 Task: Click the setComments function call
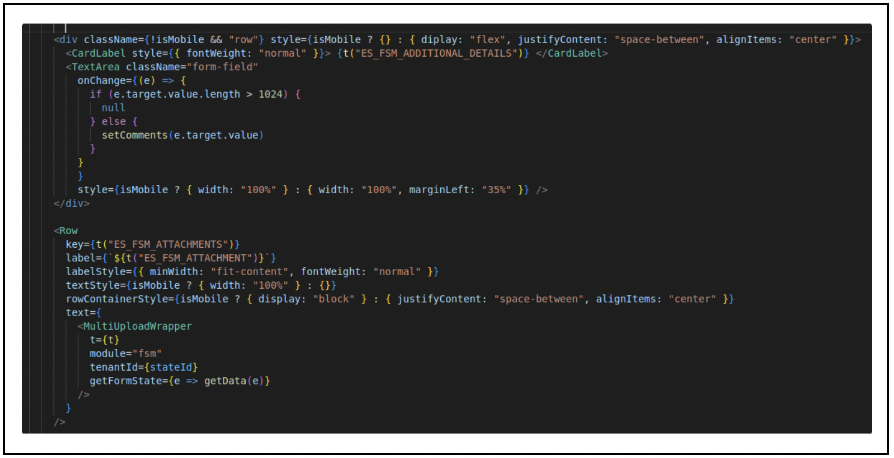(x=182, y=135)
